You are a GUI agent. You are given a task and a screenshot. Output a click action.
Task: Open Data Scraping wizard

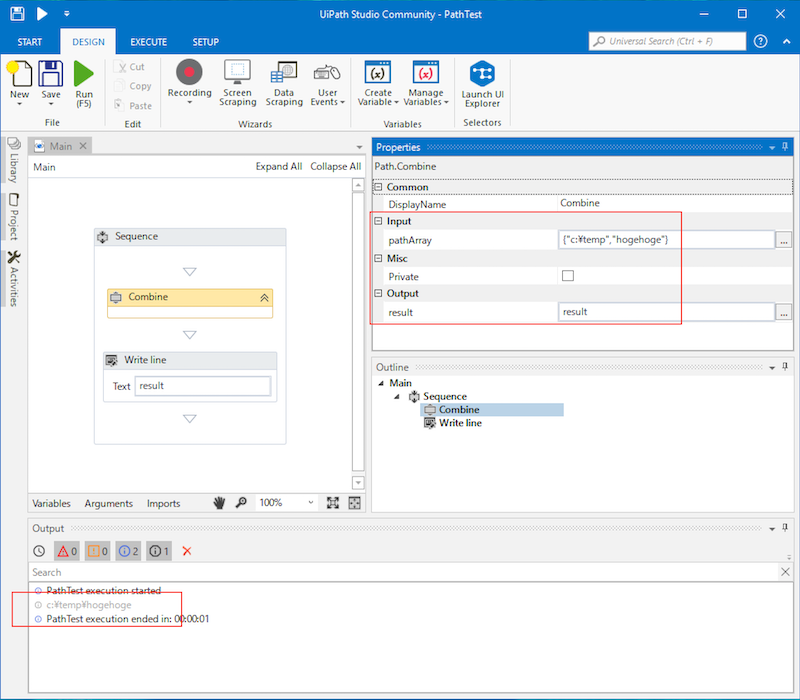(x=284, y=84)
